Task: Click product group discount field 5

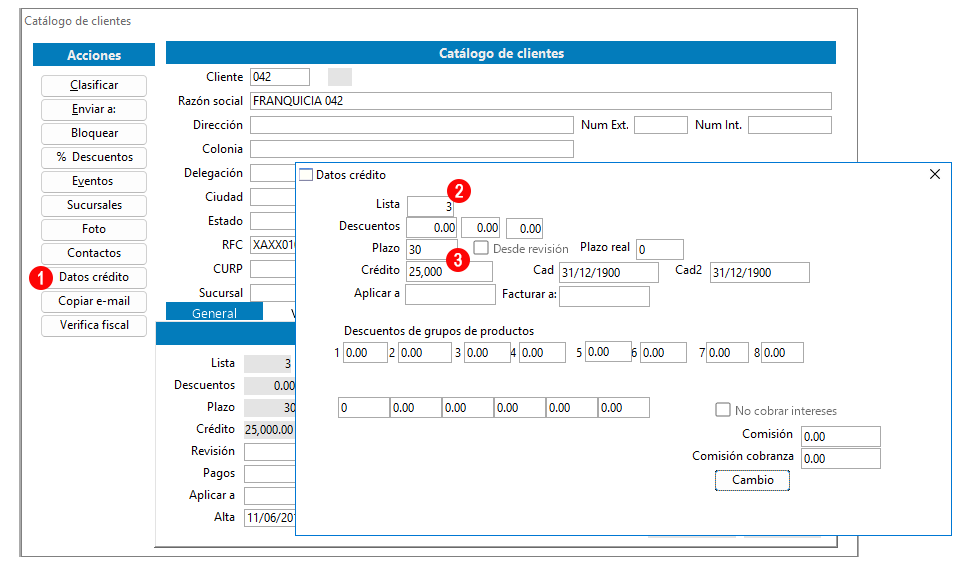Action: [608, 352]
